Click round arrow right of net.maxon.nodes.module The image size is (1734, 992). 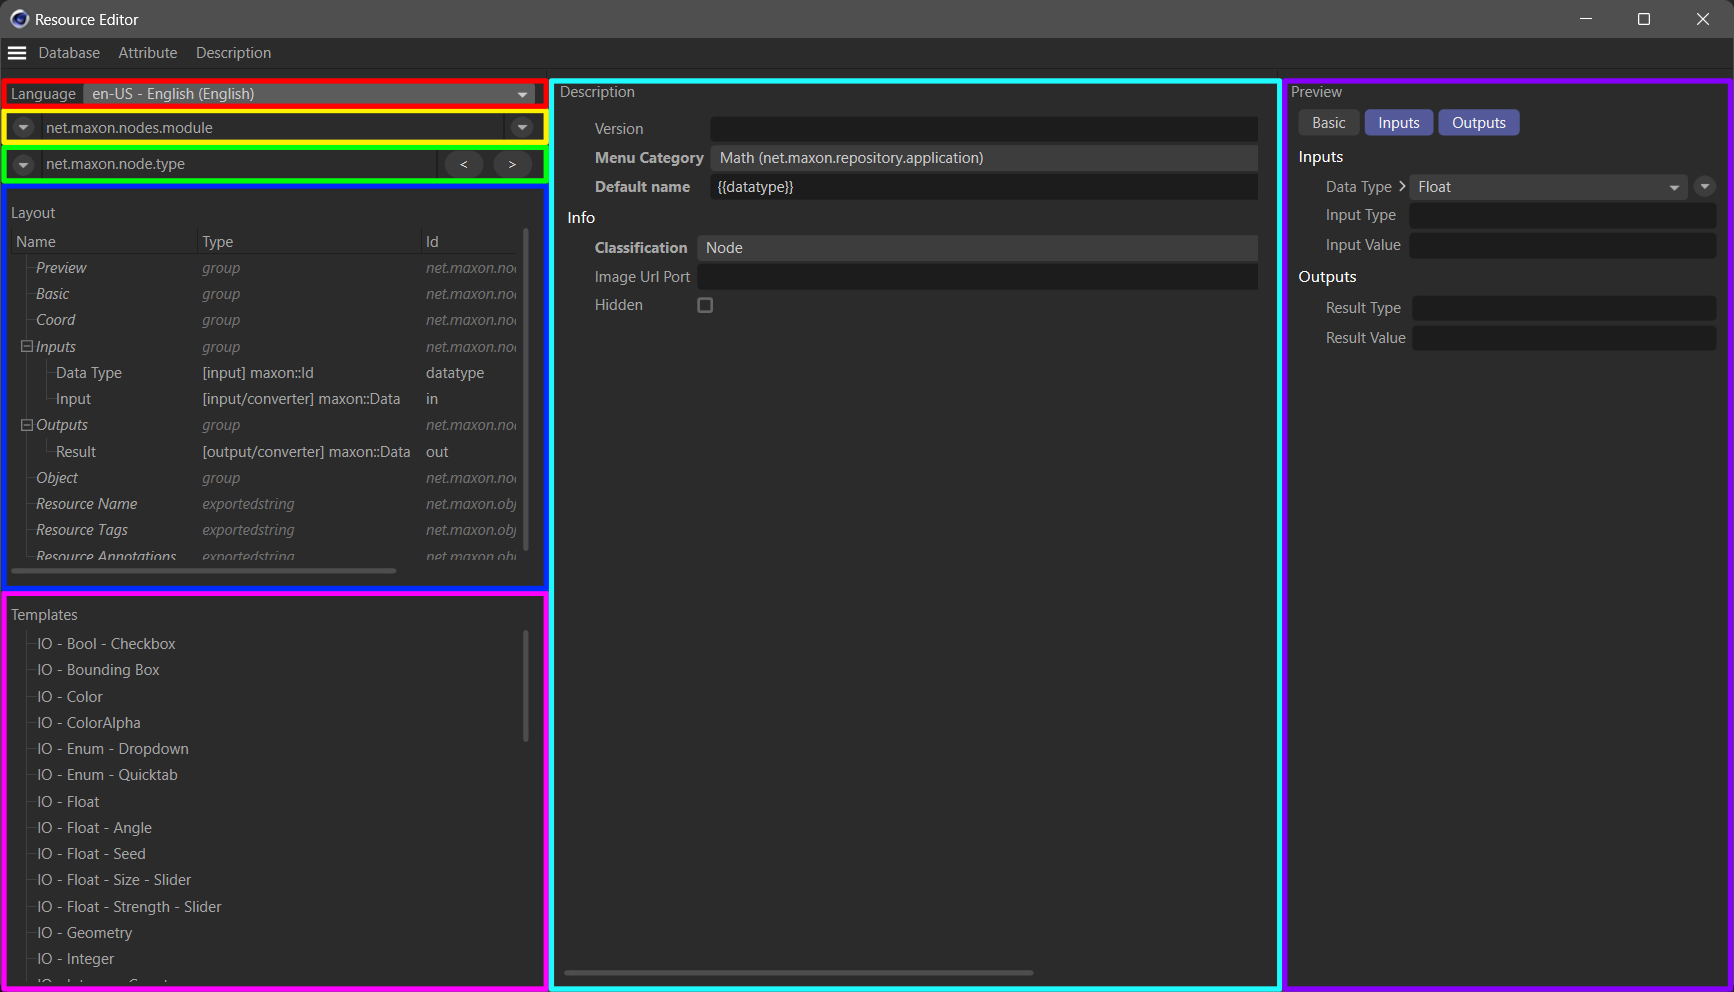click(x=522, y=128)
